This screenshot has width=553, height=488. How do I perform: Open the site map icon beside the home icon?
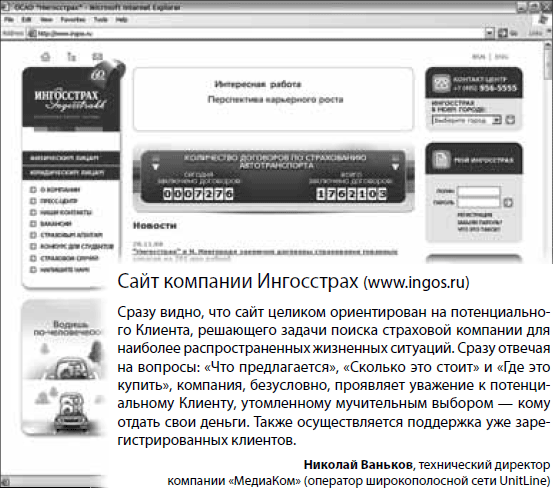point(72,56)
